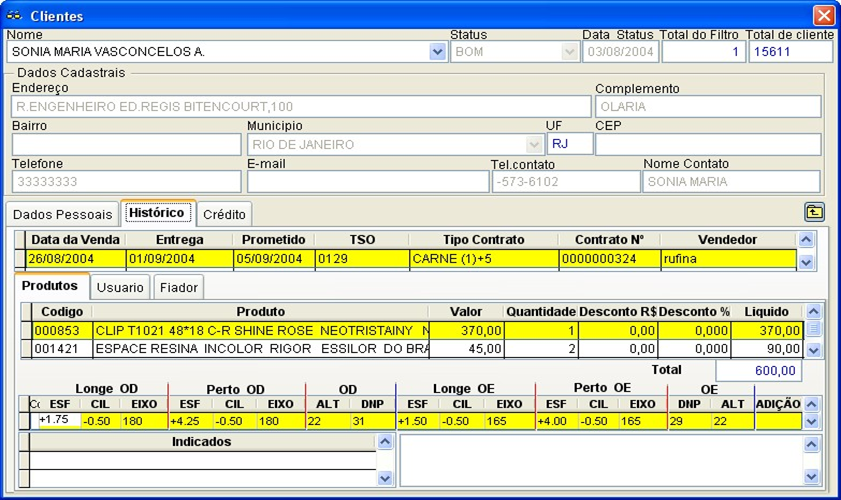Screen dimensions: 841x500
Task: Click the Total de cliente value 15611
Action: [x=791, y=52]
